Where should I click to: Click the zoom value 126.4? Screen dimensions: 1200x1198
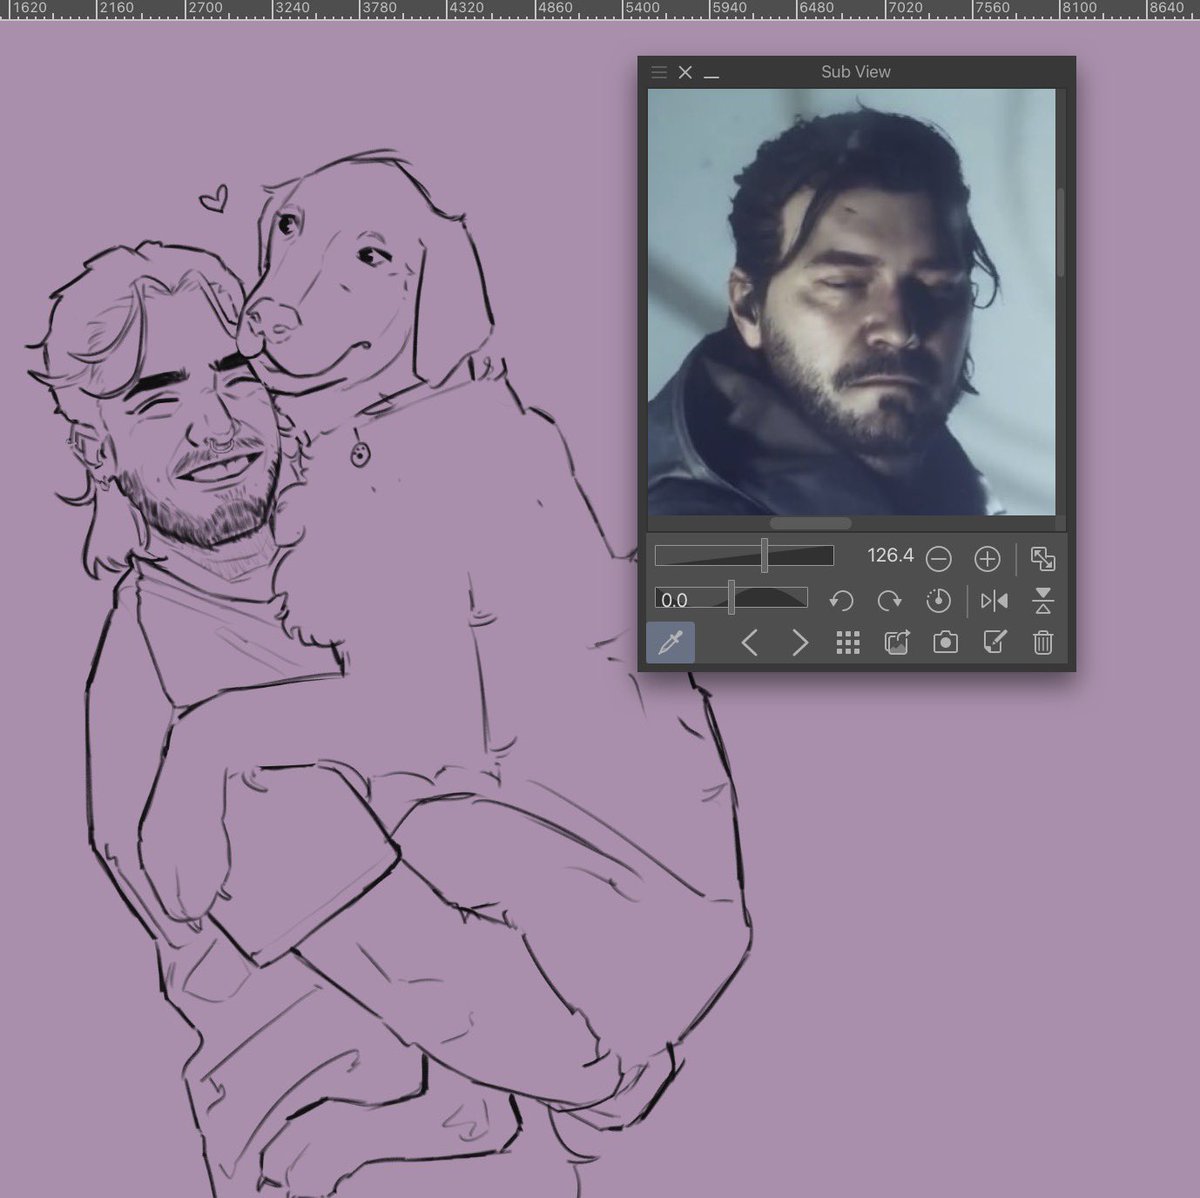[890, 555]
